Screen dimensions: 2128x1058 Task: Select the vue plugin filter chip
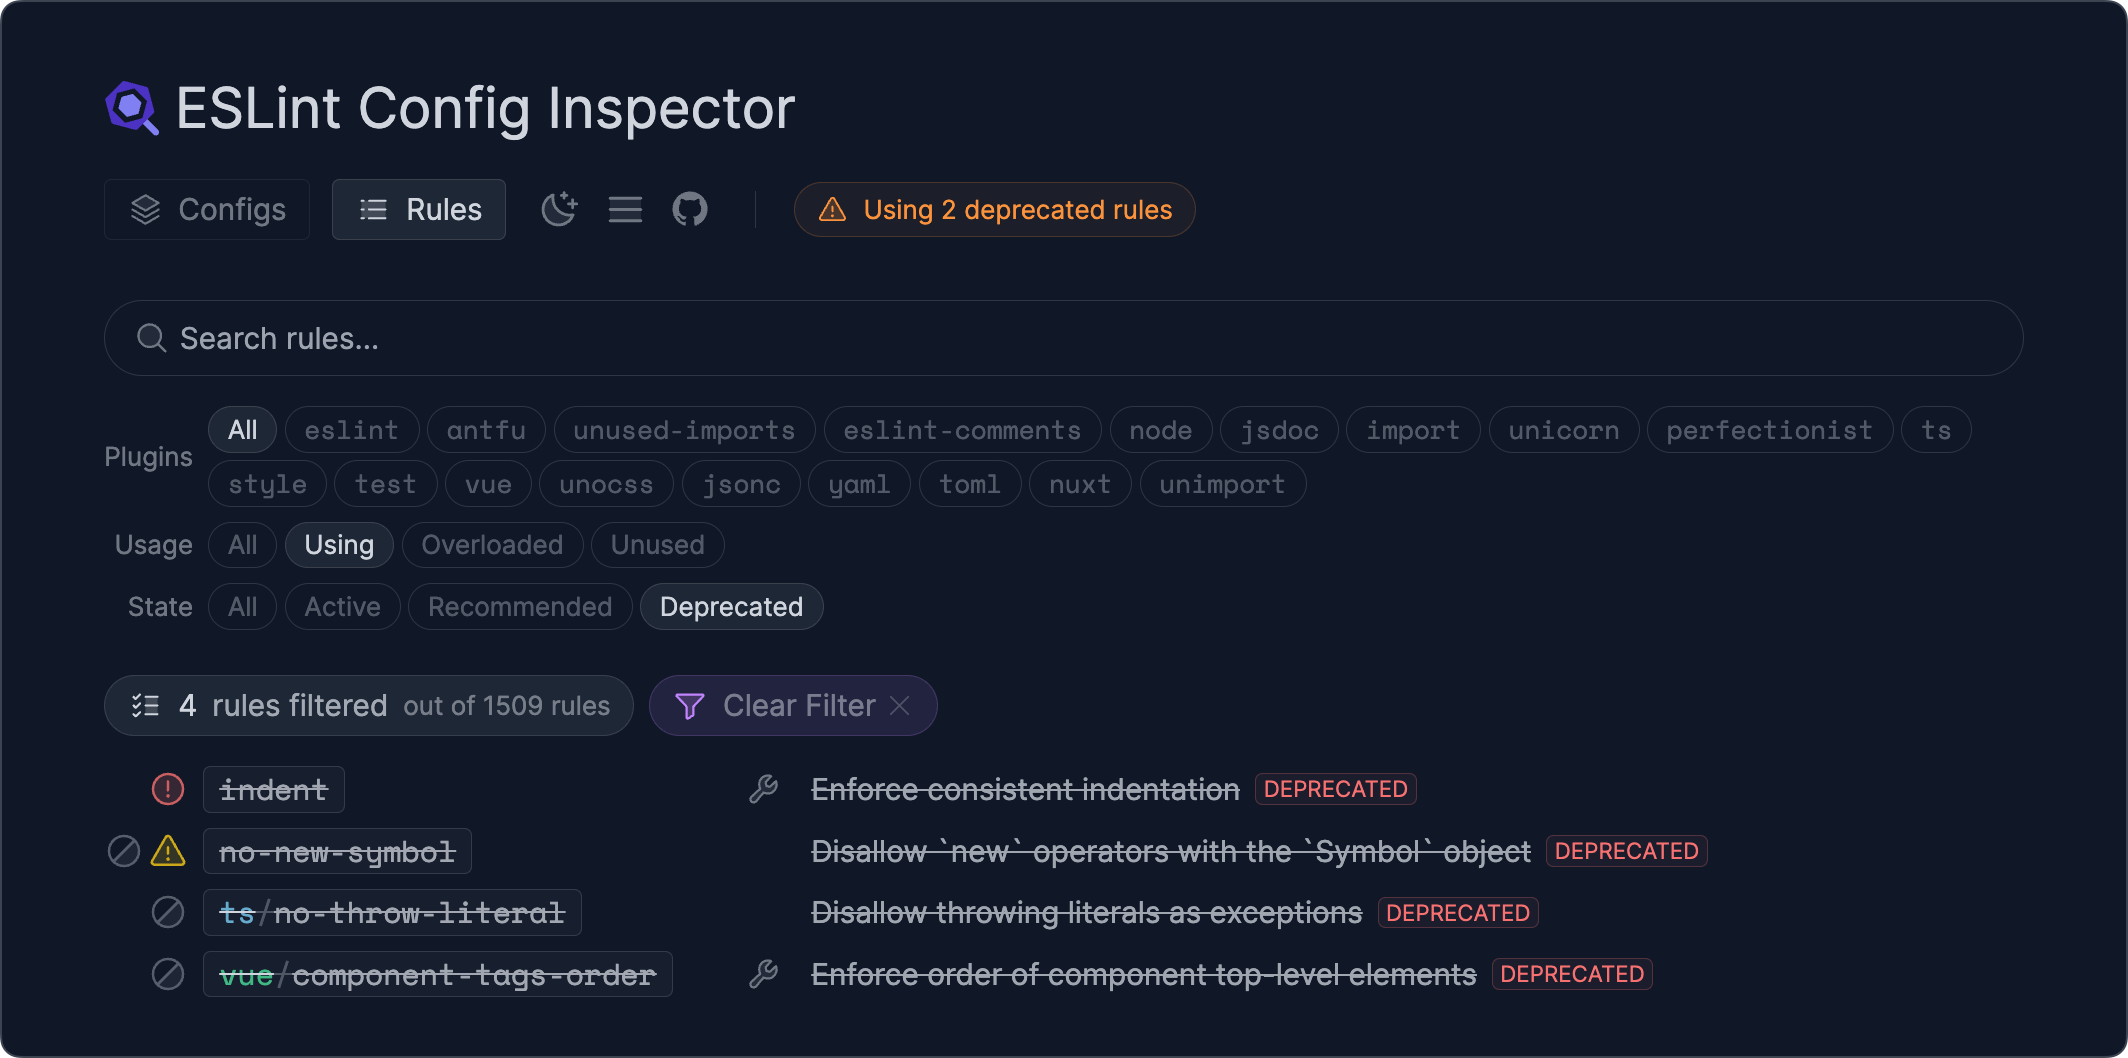coord(488,484)
